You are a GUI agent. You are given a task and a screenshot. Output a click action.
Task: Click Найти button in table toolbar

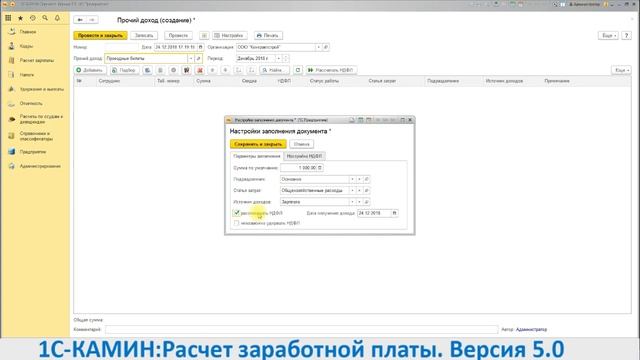(x=274, y=70)
